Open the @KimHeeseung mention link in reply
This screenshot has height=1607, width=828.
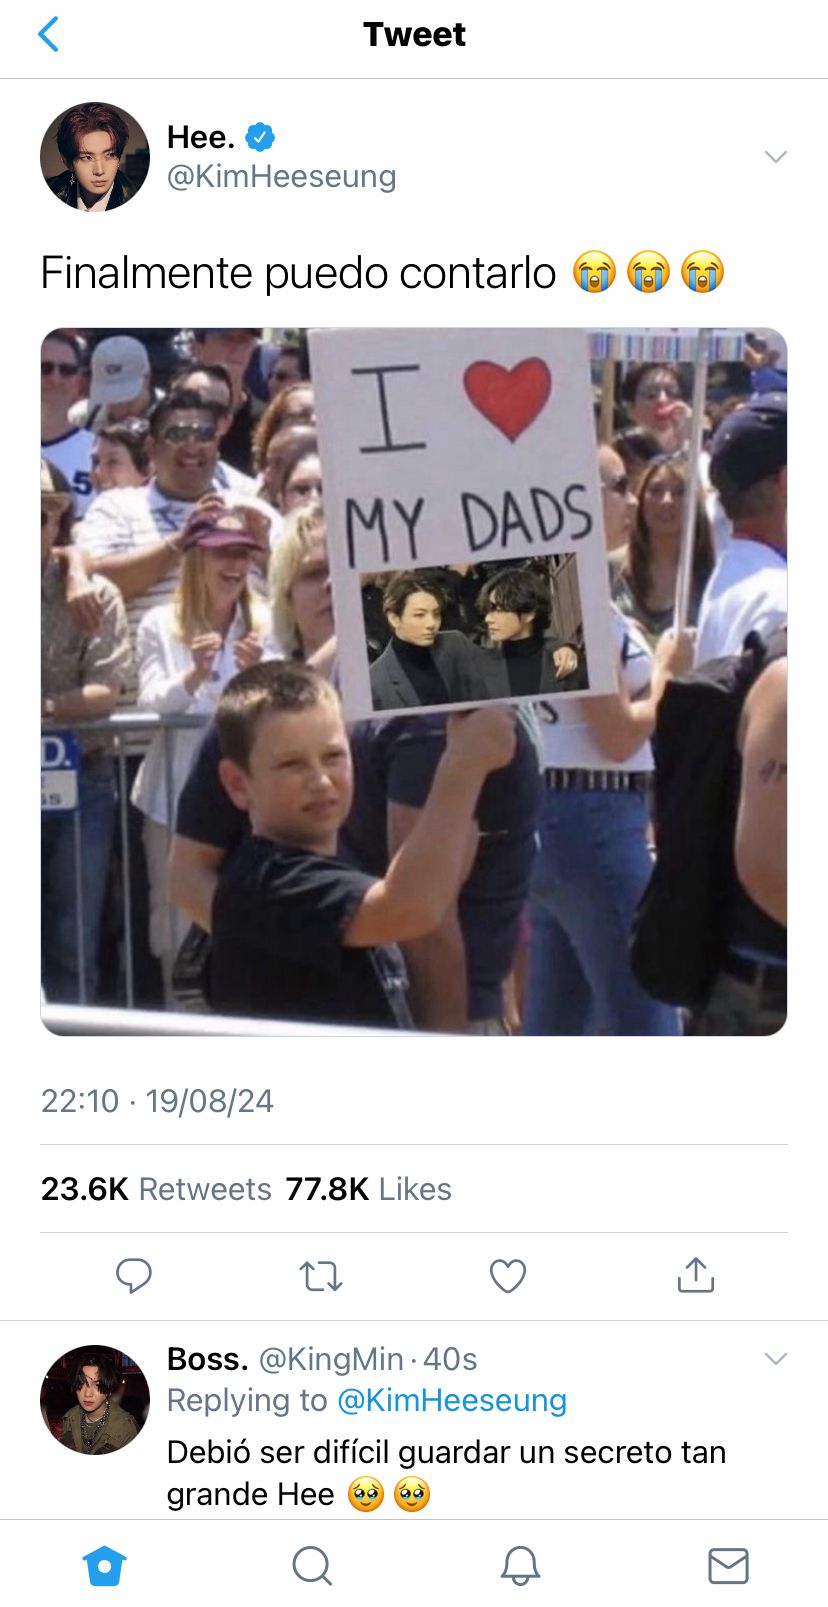[x=452, y=1400]
